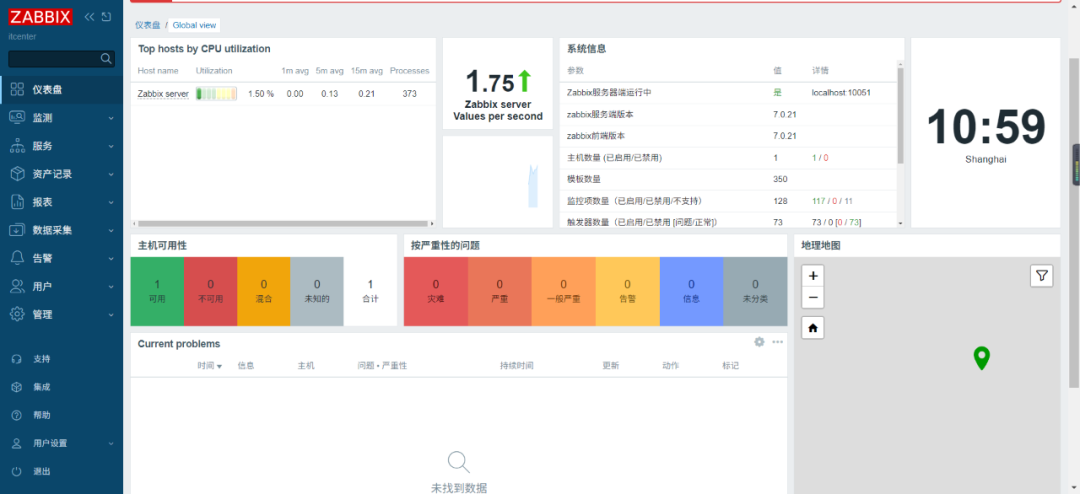This screenshot has height=494, width=1080.
Task: Click the 集成 integrations icon
Action: pos(17,387)
